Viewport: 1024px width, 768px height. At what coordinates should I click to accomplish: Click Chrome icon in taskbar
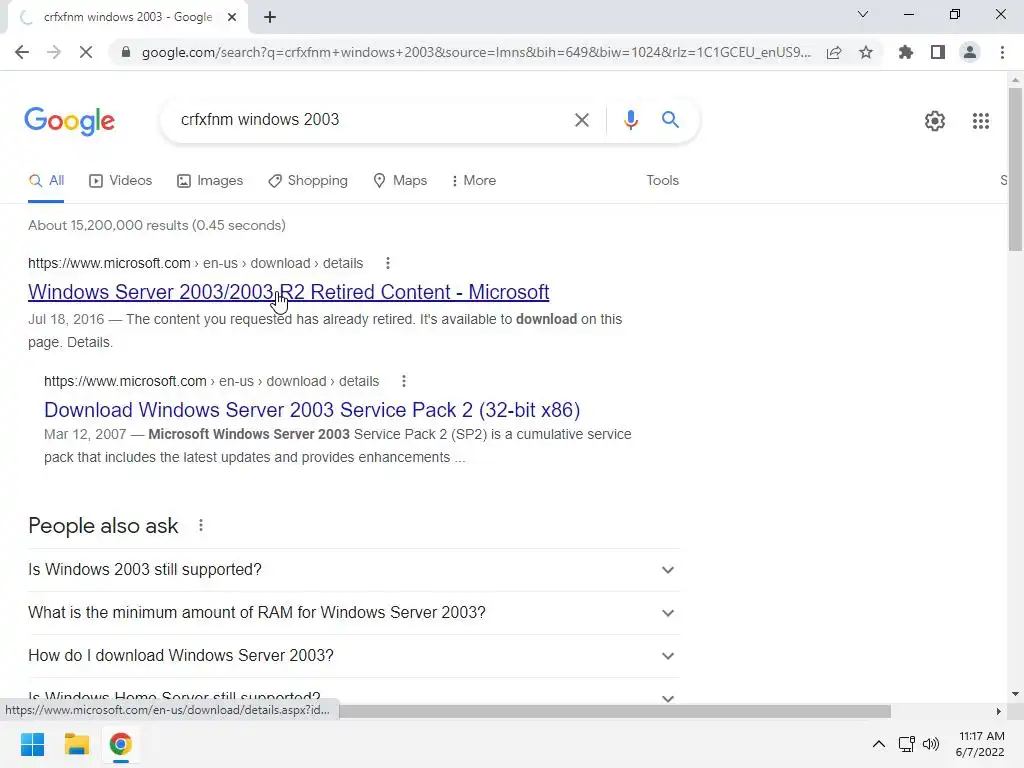(x=120, y=744)
